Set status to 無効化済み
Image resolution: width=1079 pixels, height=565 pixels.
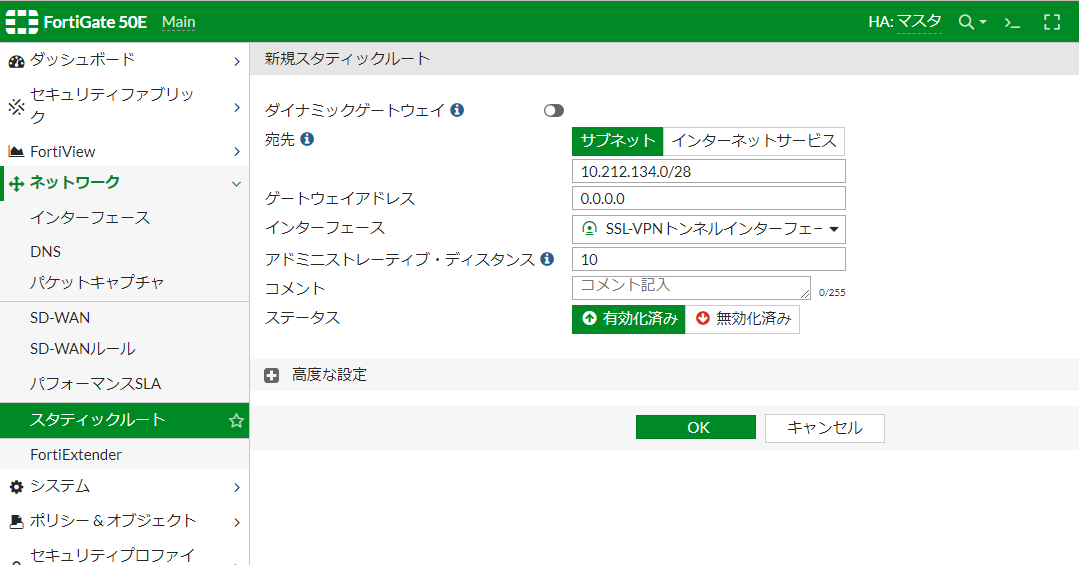[x=743, y=319]
